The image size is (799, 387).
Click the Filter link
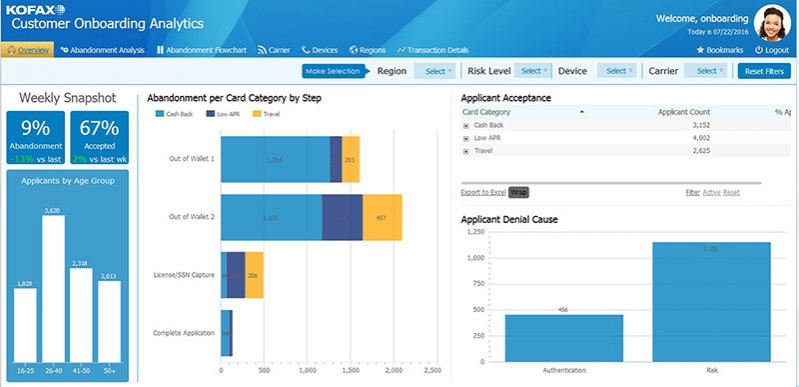(693, 192)
